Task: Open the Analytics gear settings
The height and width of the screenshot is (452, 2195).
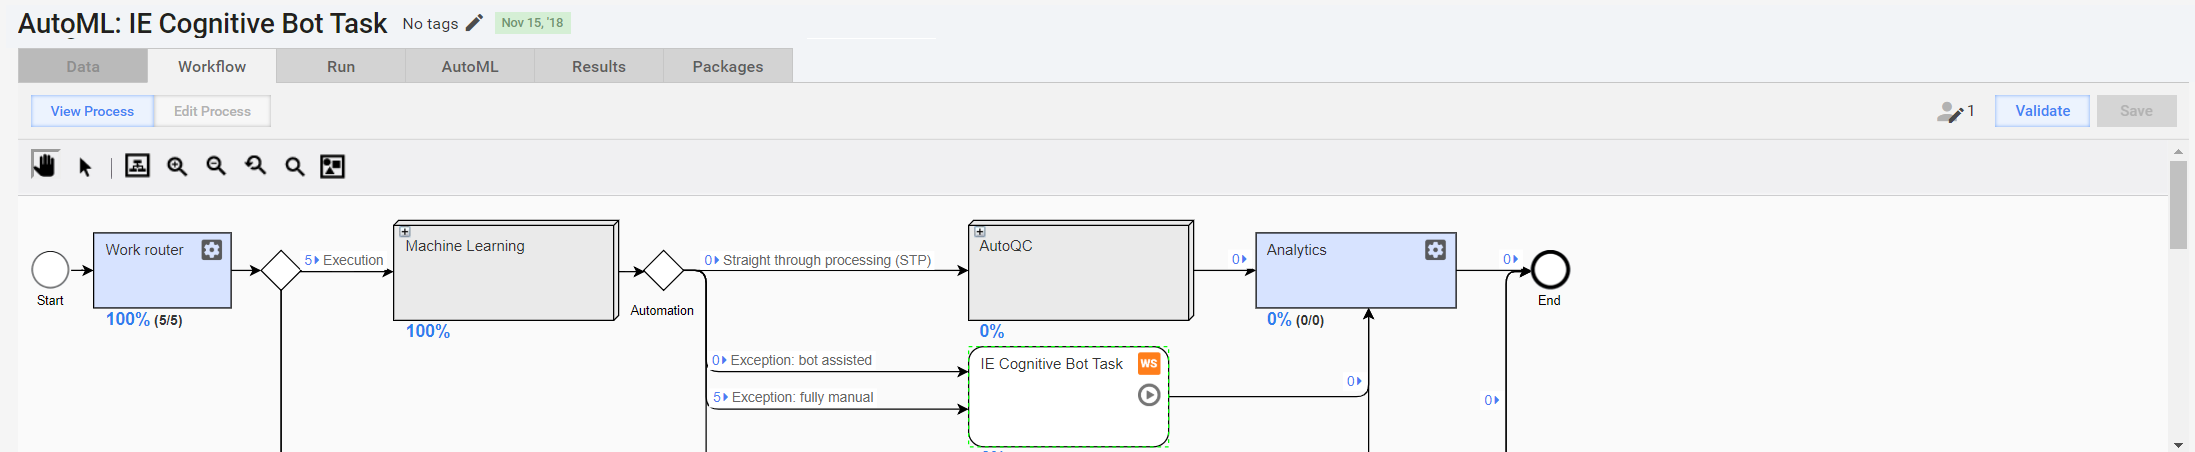Action: [x=1435, y=250]
